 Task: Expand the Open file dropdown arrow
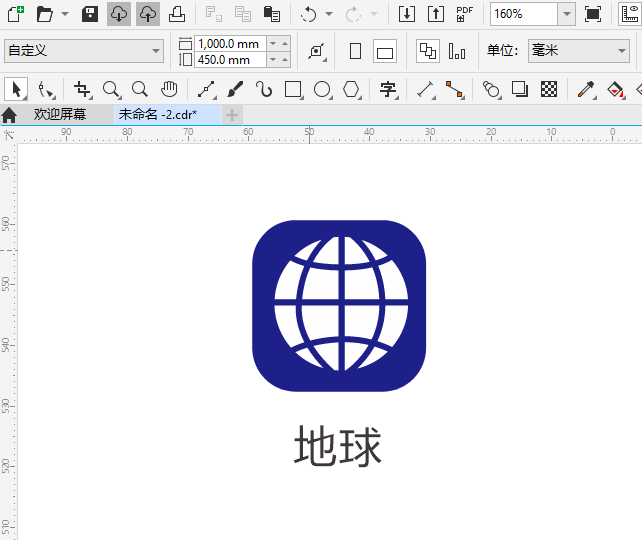65,14
